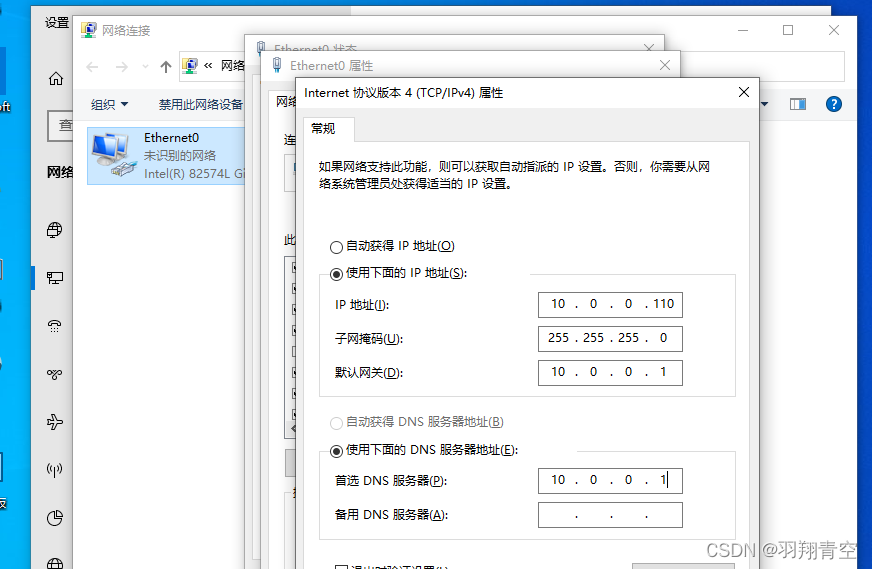
Task: Open the Dial-up icon in the Settings sidebar
Action: 54,326
